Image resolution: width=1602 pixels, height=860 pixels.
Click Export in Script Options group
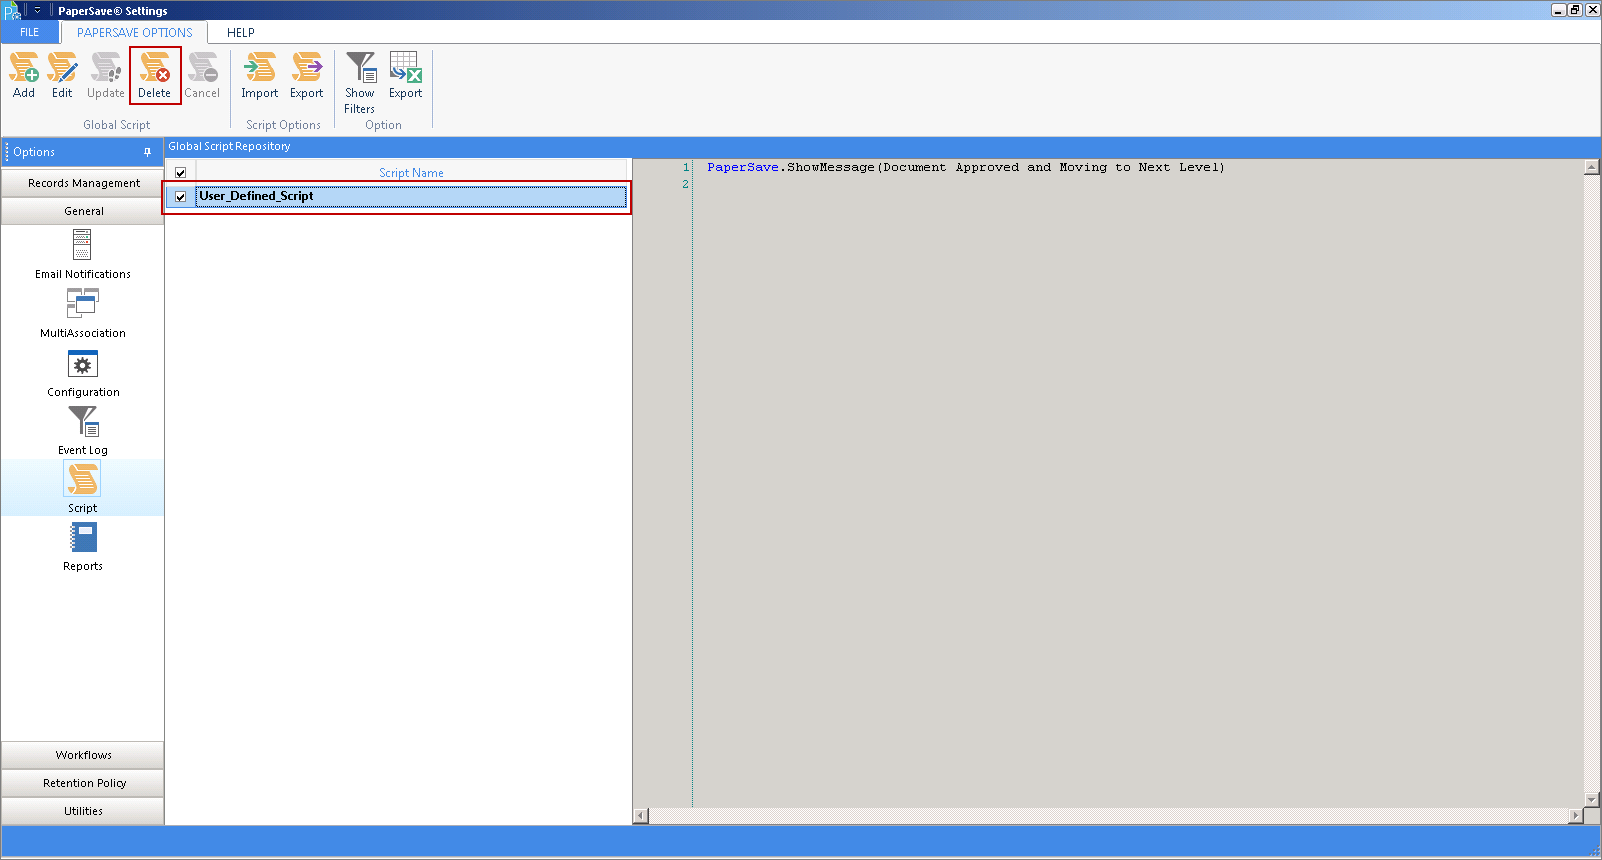(x=307, y=75)
